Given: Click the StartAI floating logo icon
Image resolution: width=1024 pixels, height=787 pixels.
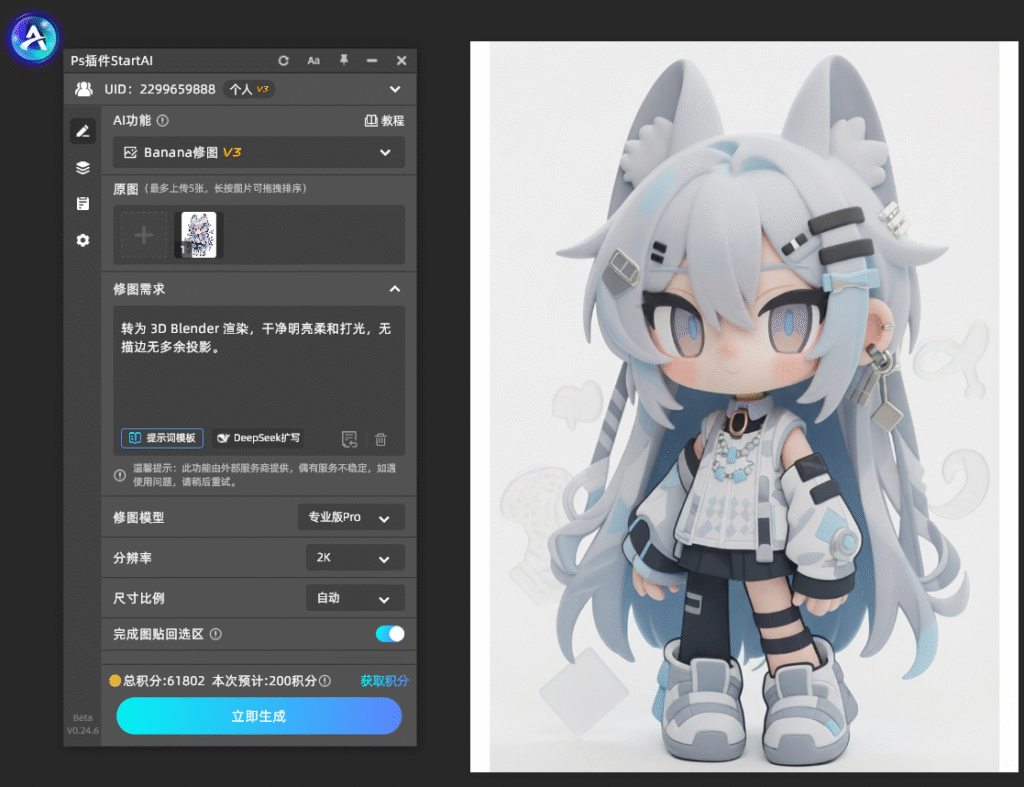Looking at the screenshot, I should 34,38.
